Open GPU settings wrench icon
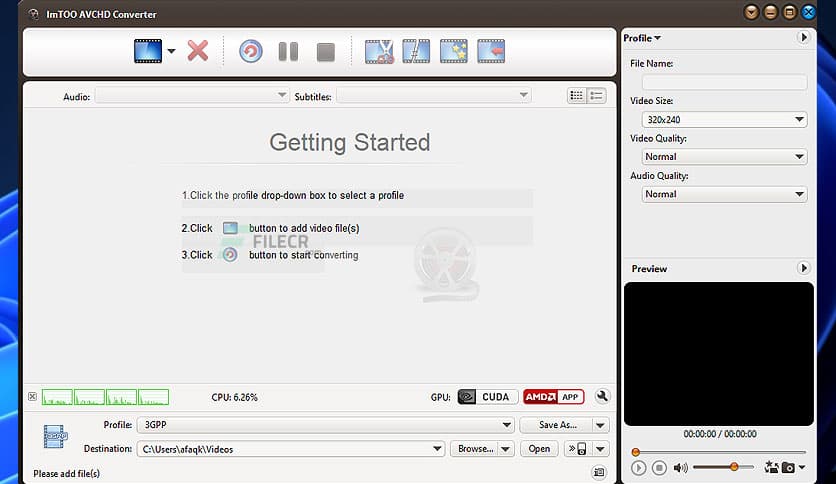 (x=602, y=396)
